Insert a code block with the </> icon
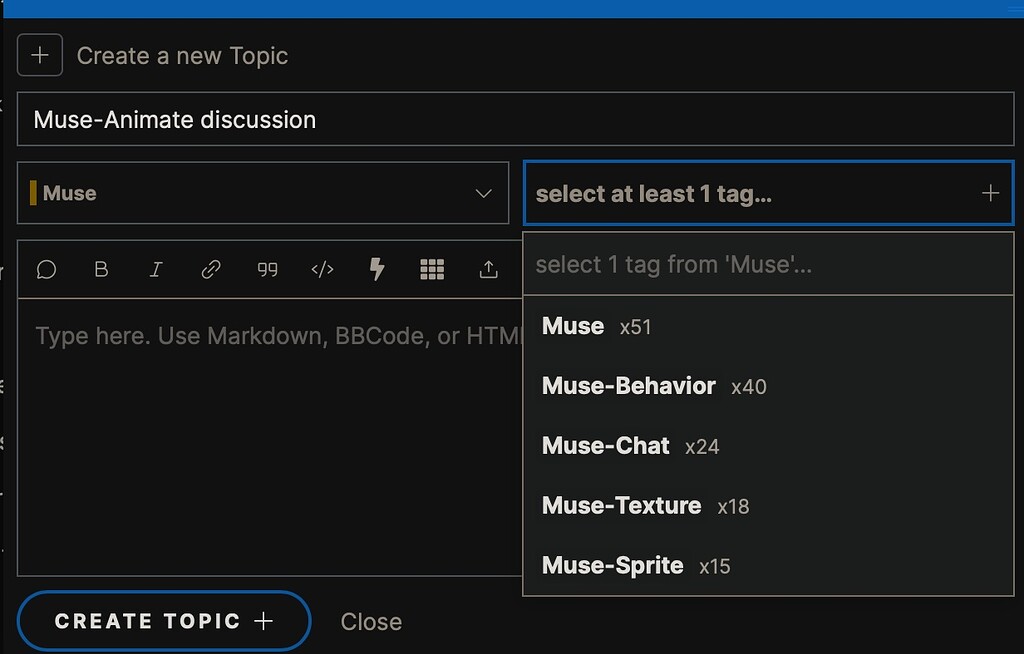 point(322,269)
